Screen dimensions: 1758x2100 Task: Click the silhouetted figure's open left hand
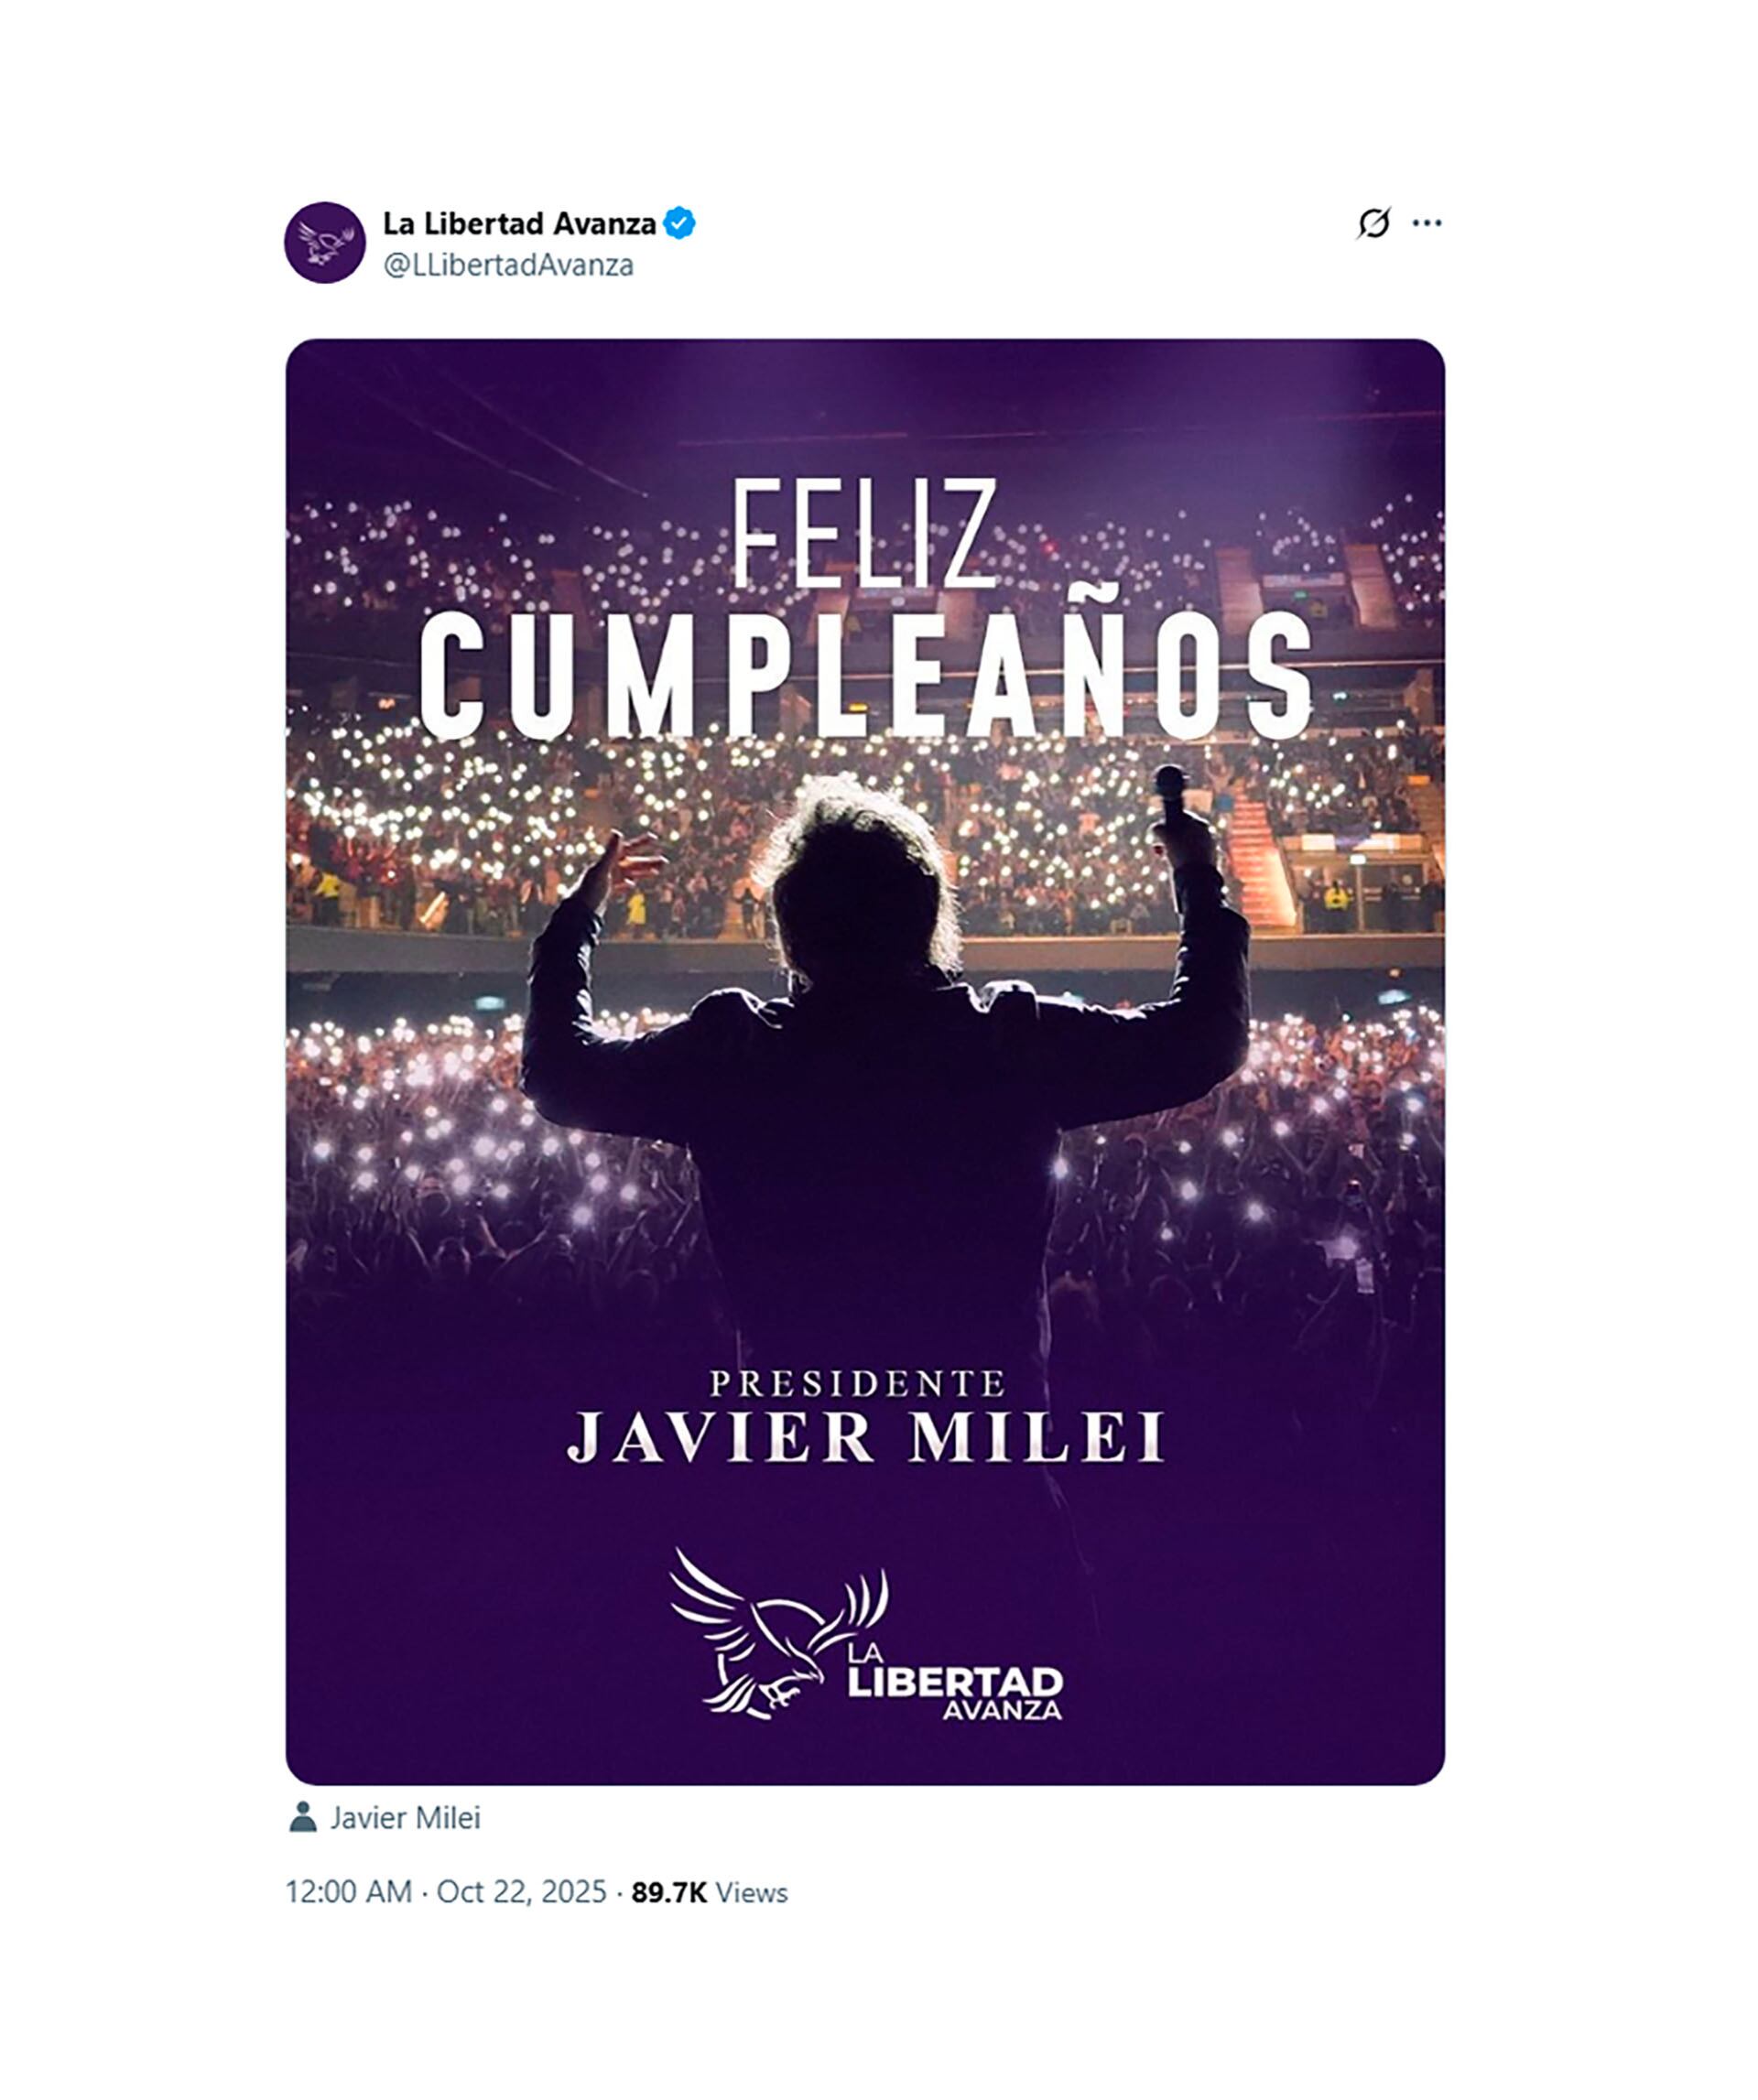tap(622, 866)
